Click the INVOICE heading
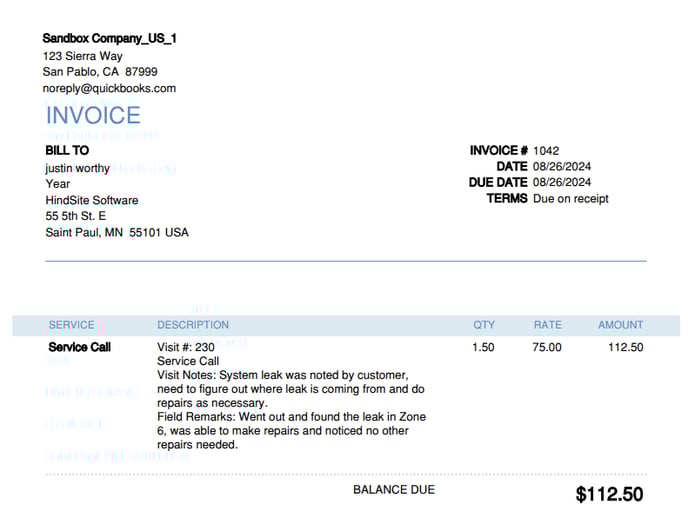 pos(93,115)
